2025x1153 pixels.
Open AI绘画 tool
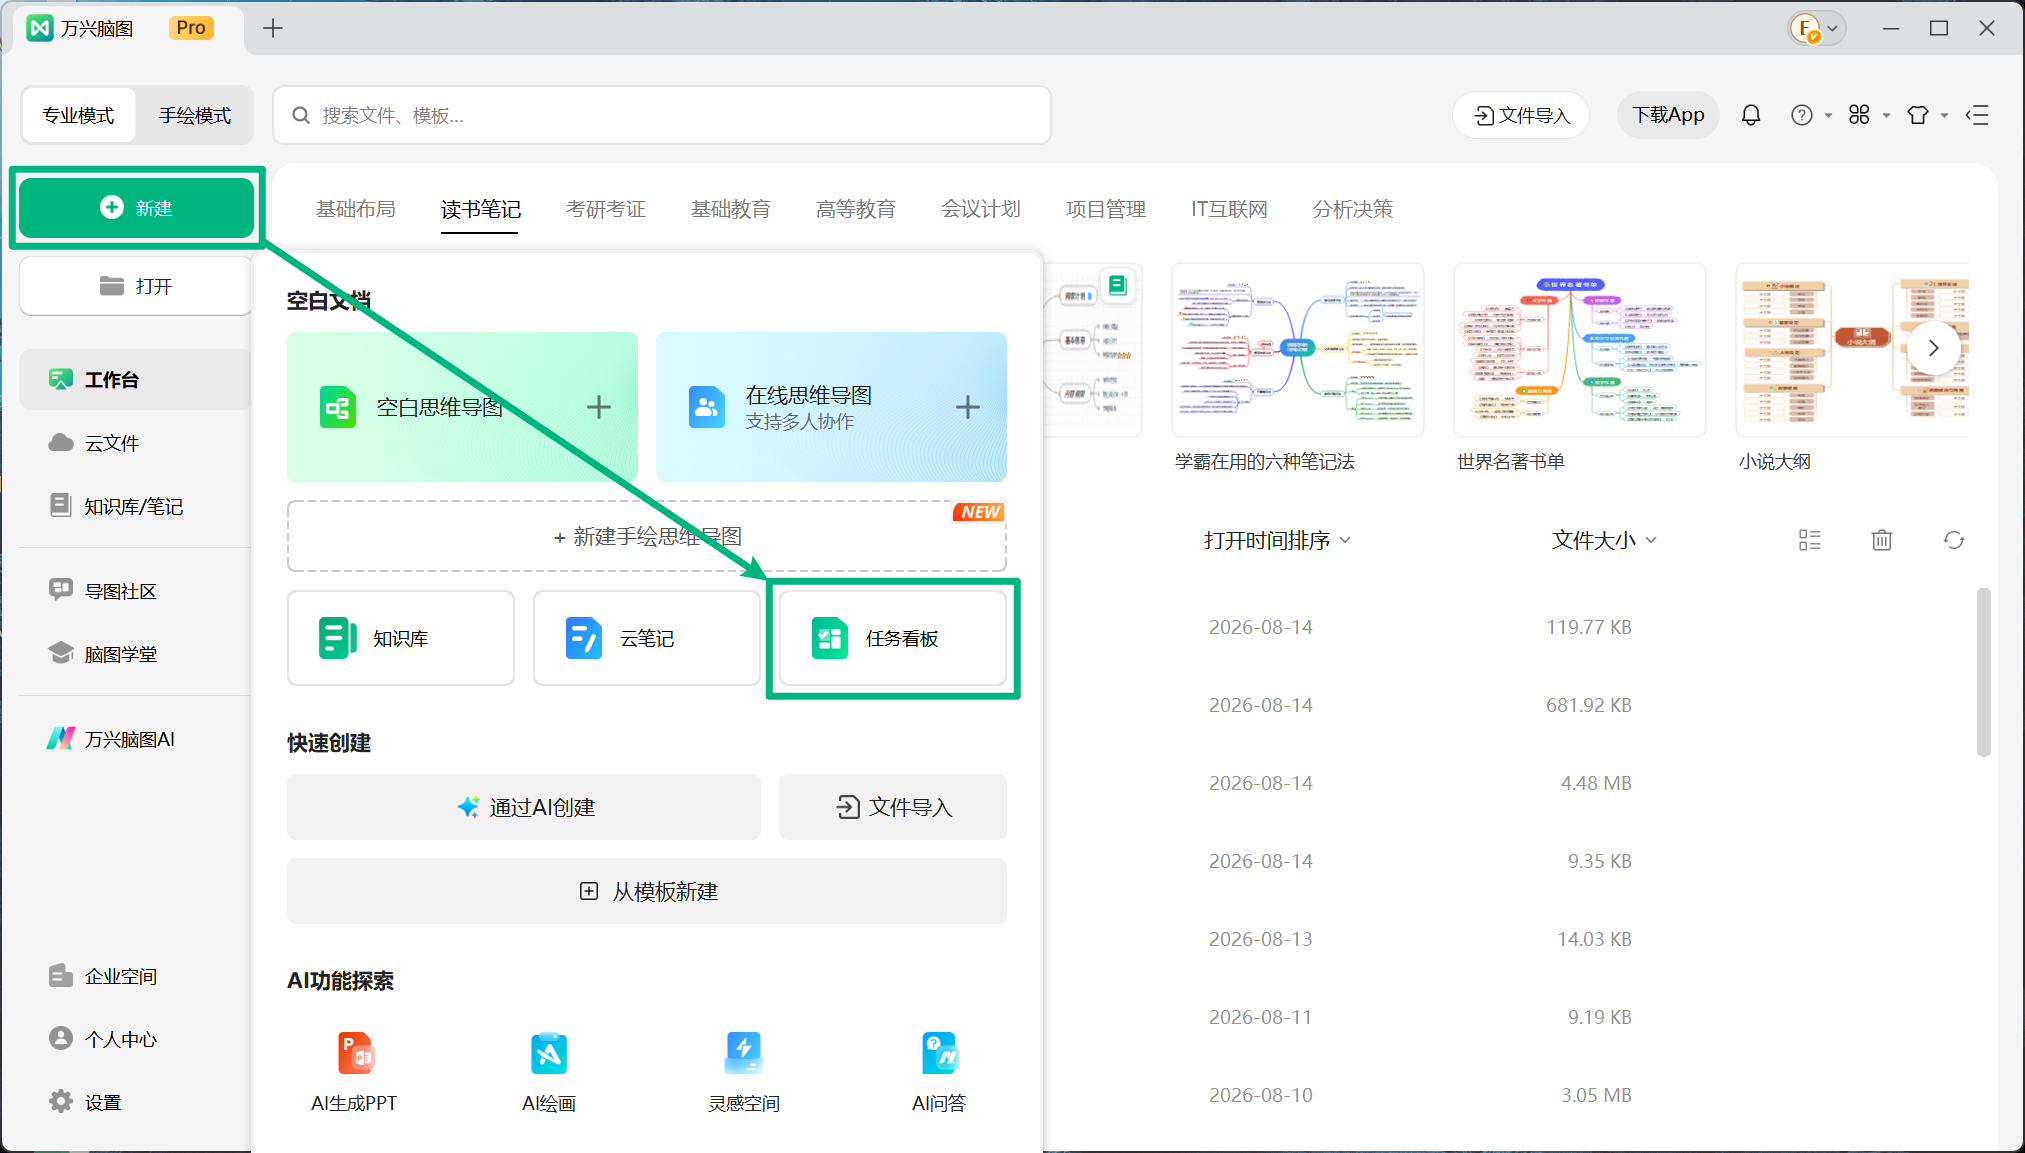[549, 1072]
